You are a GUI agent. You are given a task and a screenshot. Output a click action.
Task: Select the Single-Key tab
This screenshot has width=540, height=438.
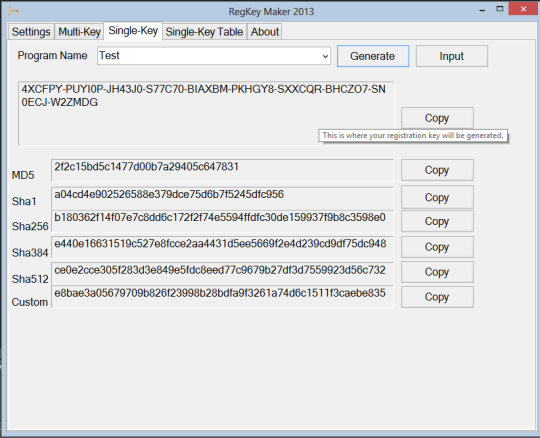pos(133,31)
